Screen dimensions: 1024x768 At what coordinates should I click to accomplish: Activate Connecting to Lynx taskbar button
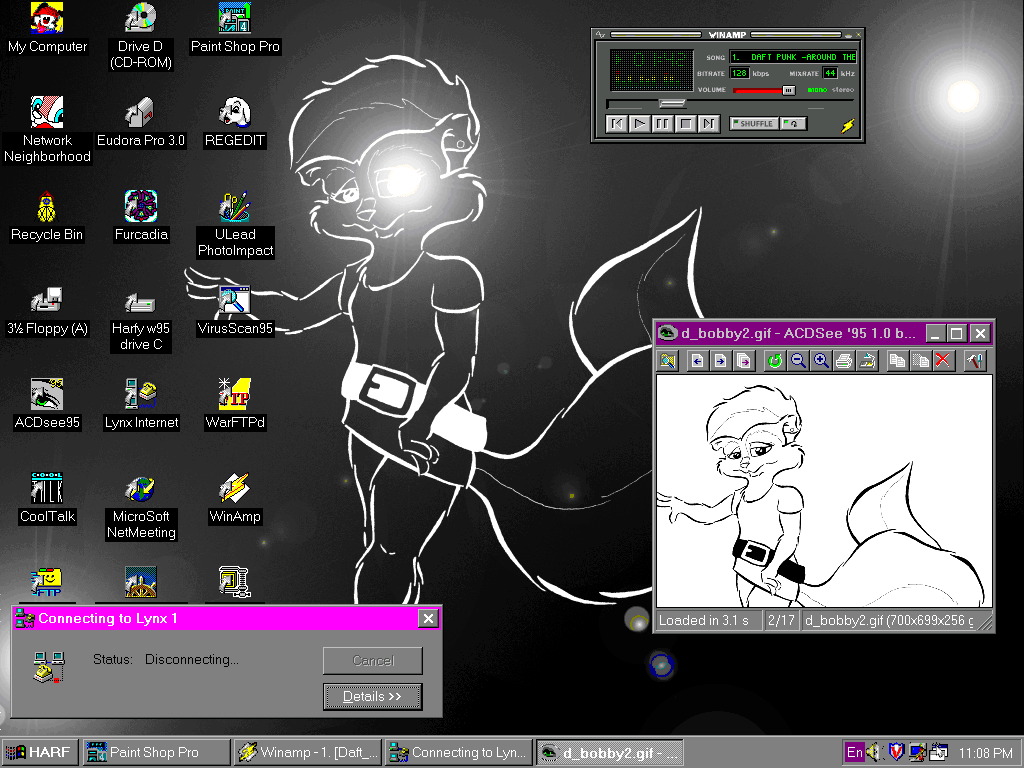click(x=458, y=752)
